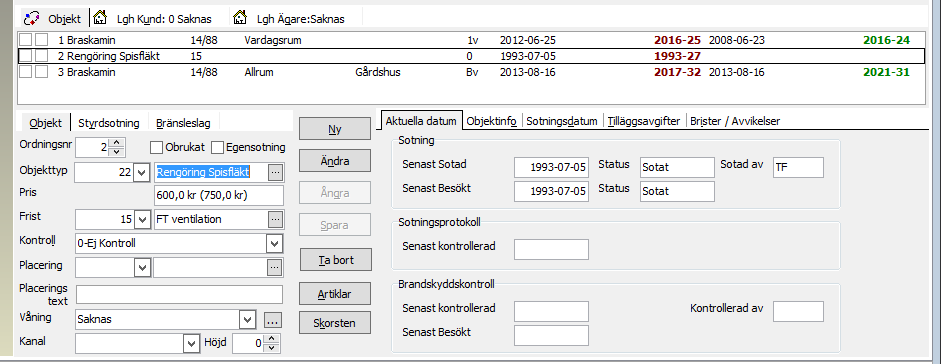Open the Bränsleslag tab
The width and height of the screenshot is (941, 364).
point(183,123)
